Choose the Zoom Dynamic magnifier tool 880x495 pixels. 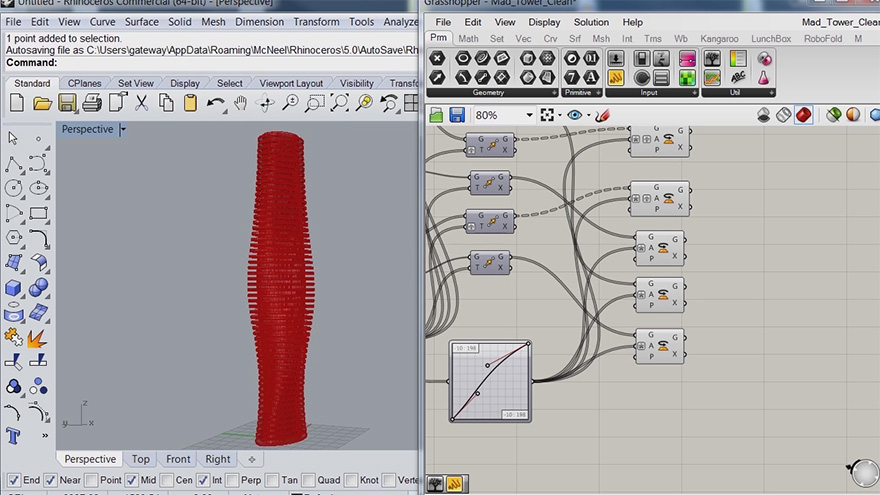pos(290,103)
